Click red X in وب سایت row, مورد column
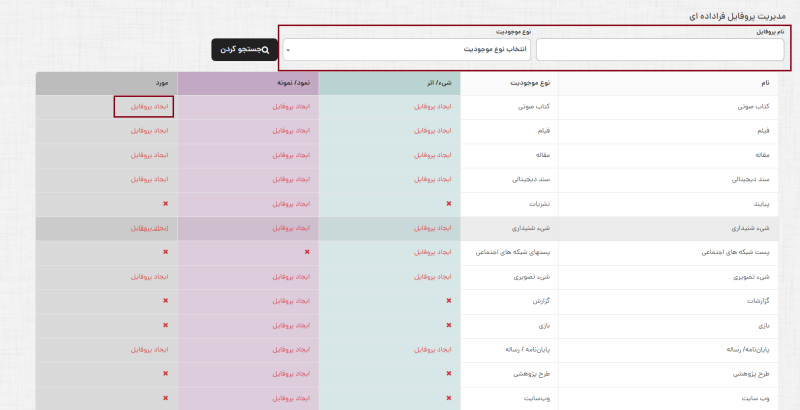Screen dimensions: 800x410 tap(165, 398)
